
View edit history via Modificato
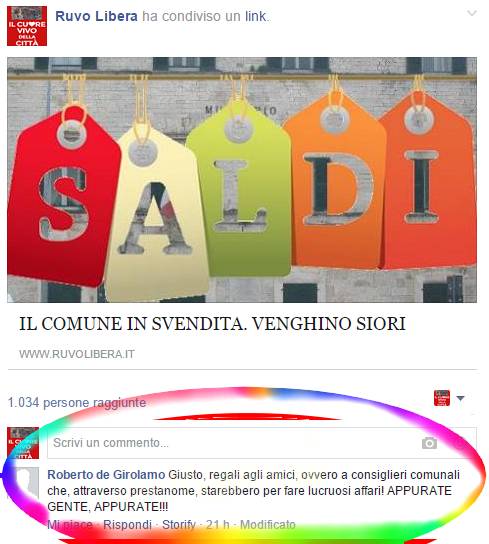(268, 525)
